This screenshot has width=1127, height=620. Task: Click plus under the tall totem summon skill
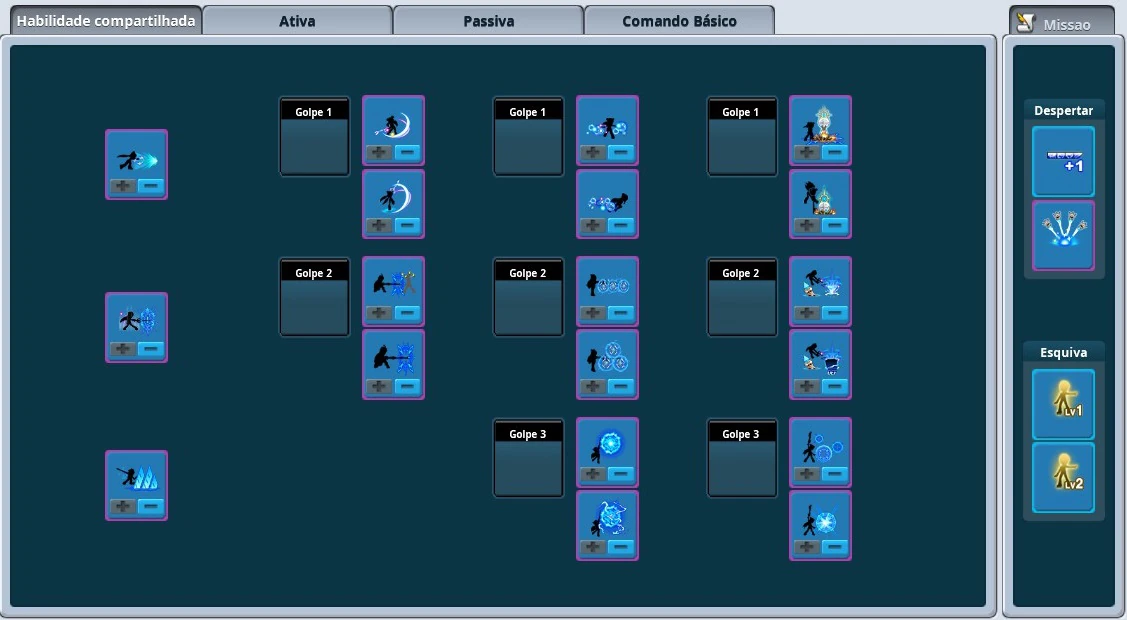point(807,152)
